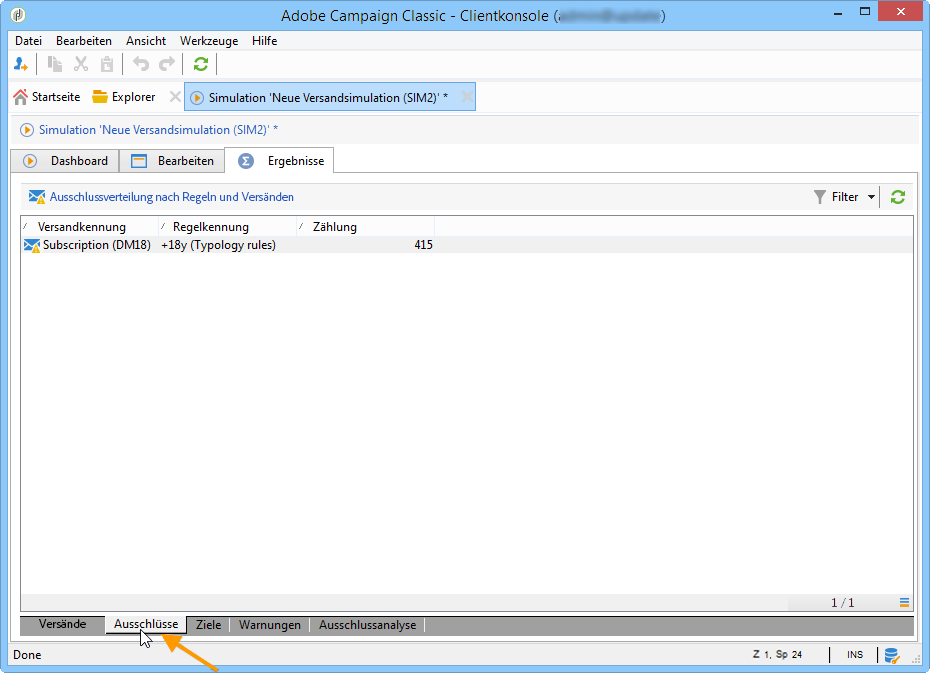Click the cut scissors toolbar icon
This screenshot has height=693, width=950.
(81, 64)
